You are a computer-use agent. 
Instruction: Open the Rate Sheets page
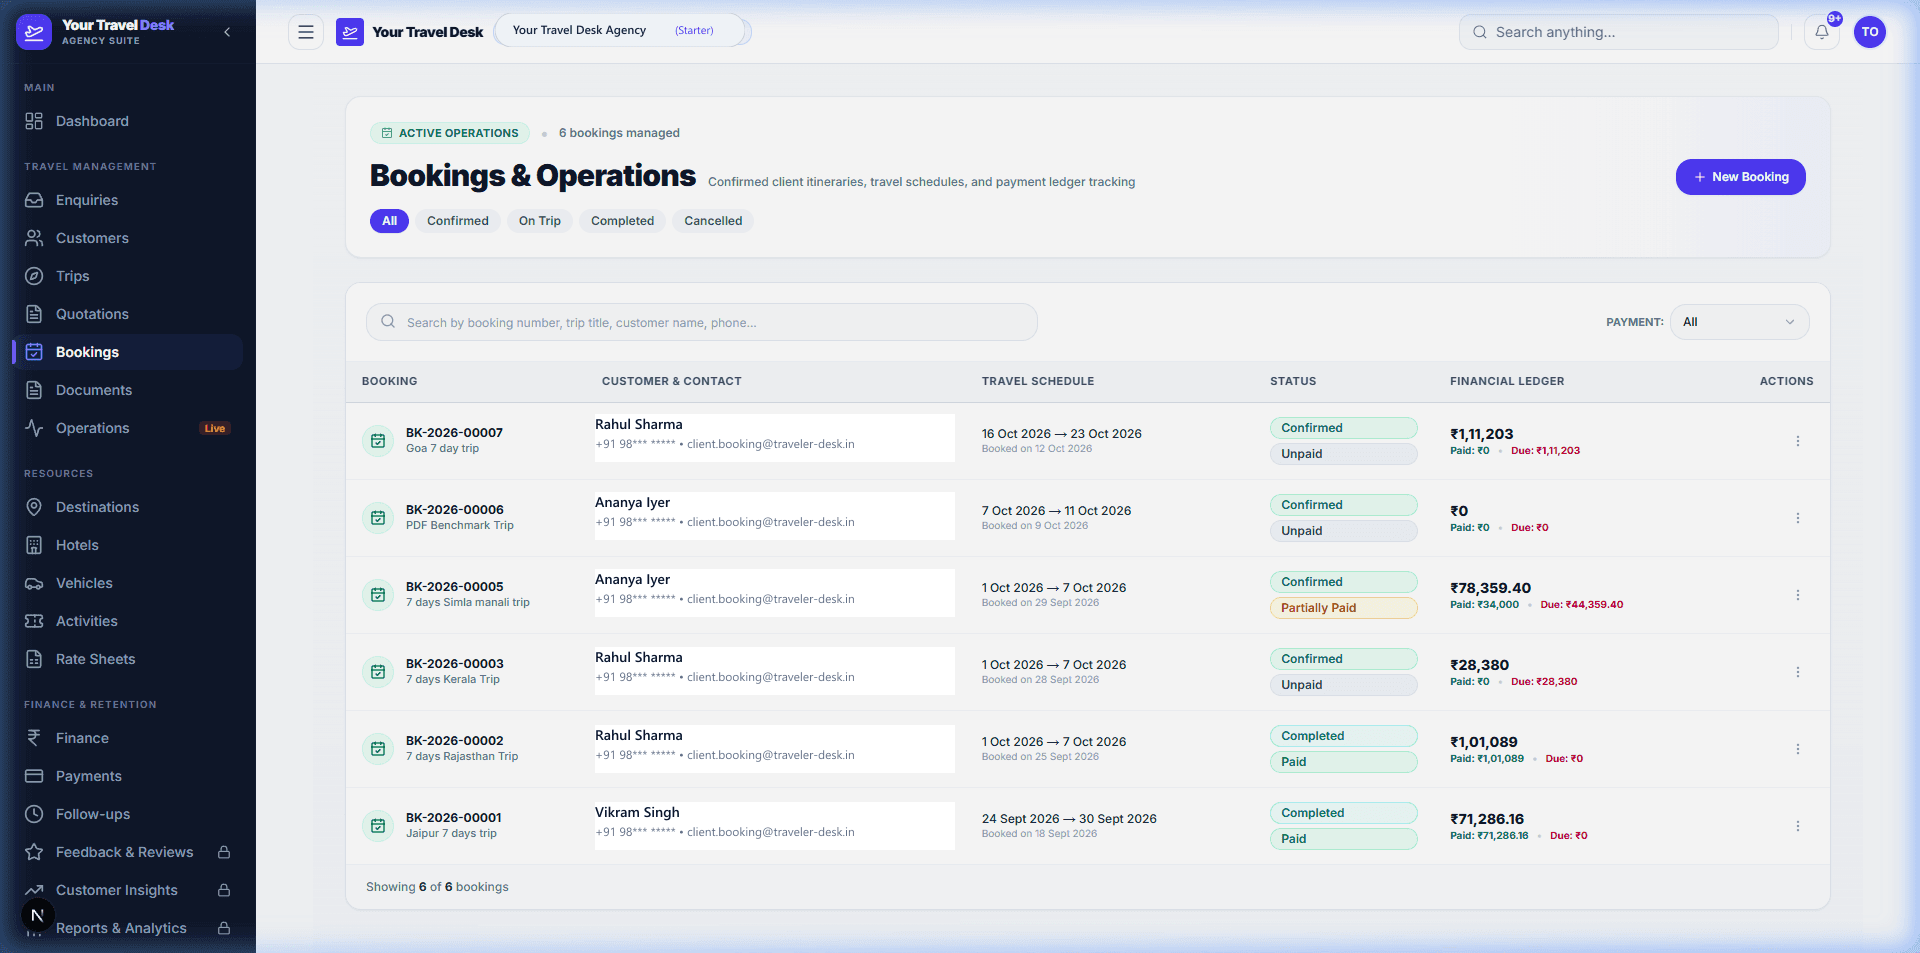tap(128, 659)
